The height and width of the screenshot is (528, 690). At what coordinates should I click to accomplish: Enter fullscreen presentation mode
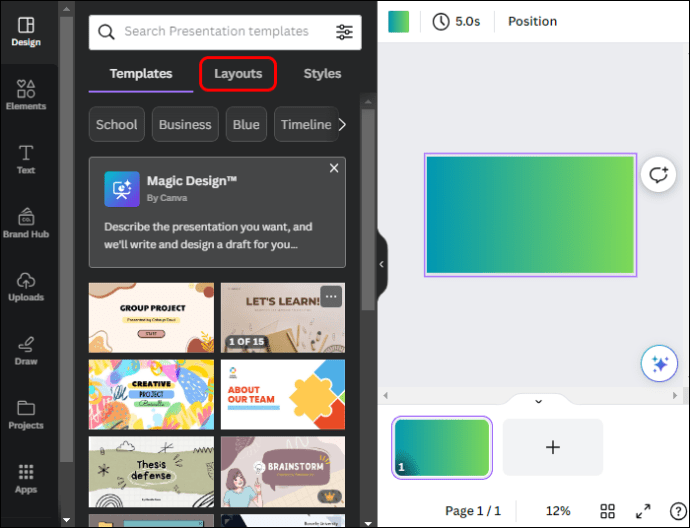[x=643, y=511]
